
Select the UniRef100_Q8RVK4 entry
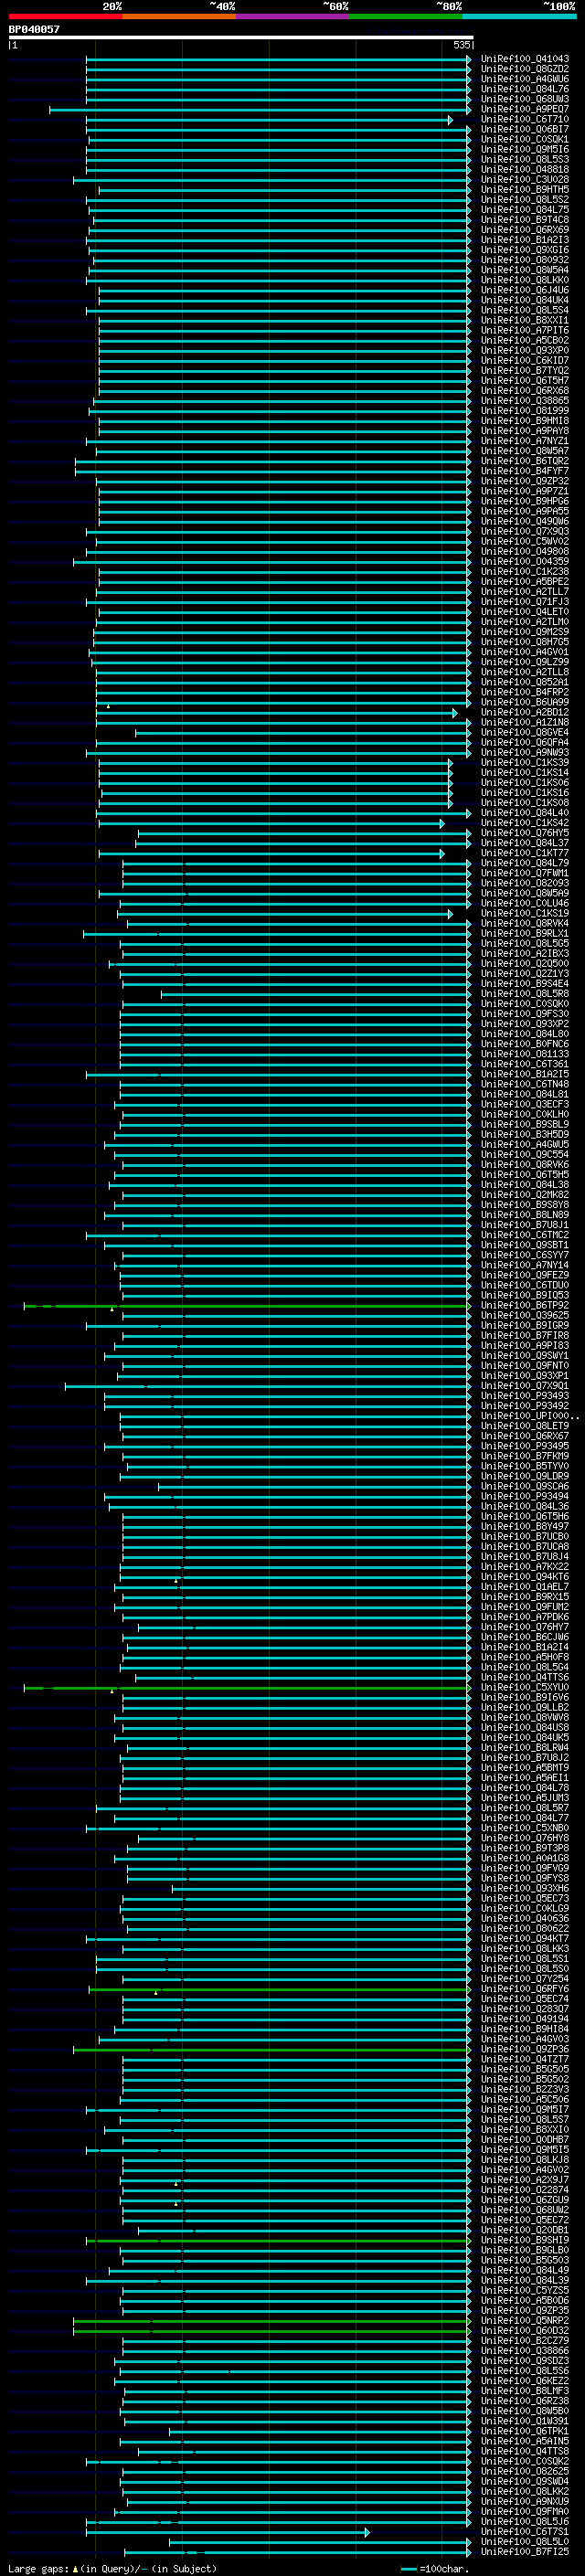click(x=525, y=923)
